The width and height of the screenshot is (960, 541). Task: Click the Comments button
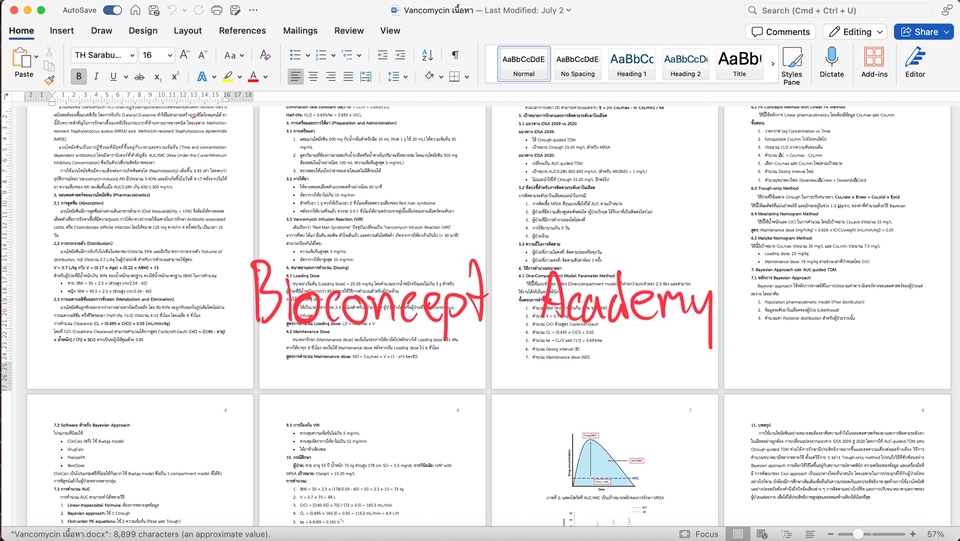pos(780,32)
